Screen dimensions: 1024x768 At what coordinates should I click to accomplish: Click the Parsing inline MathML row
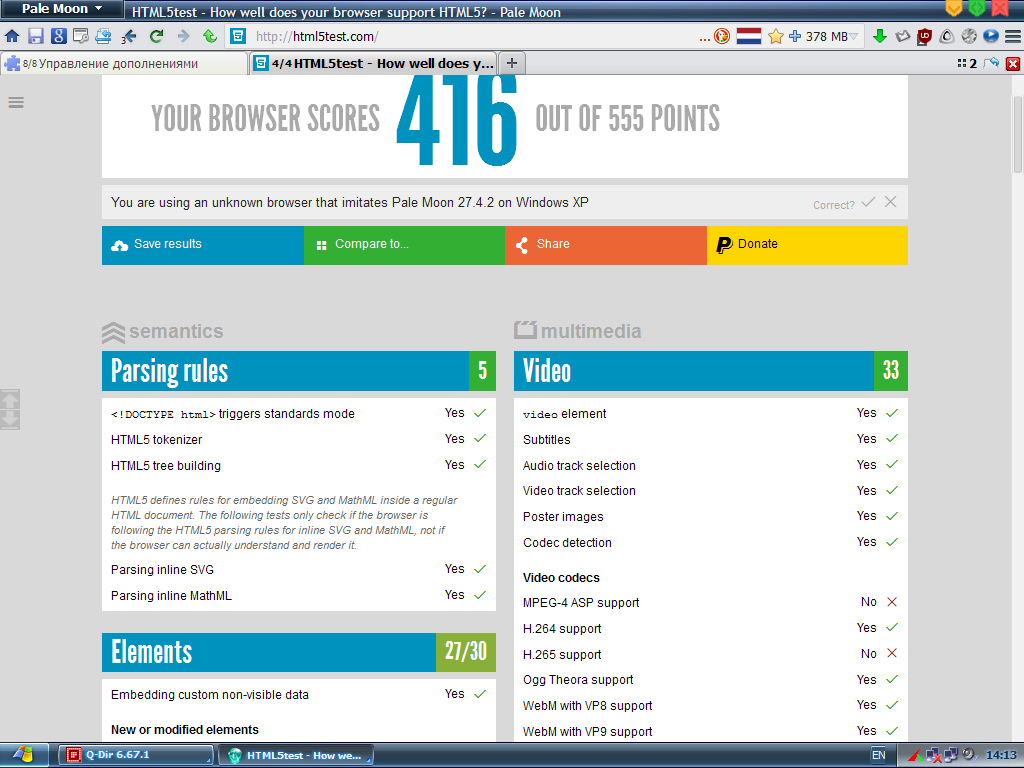(298, 596)
